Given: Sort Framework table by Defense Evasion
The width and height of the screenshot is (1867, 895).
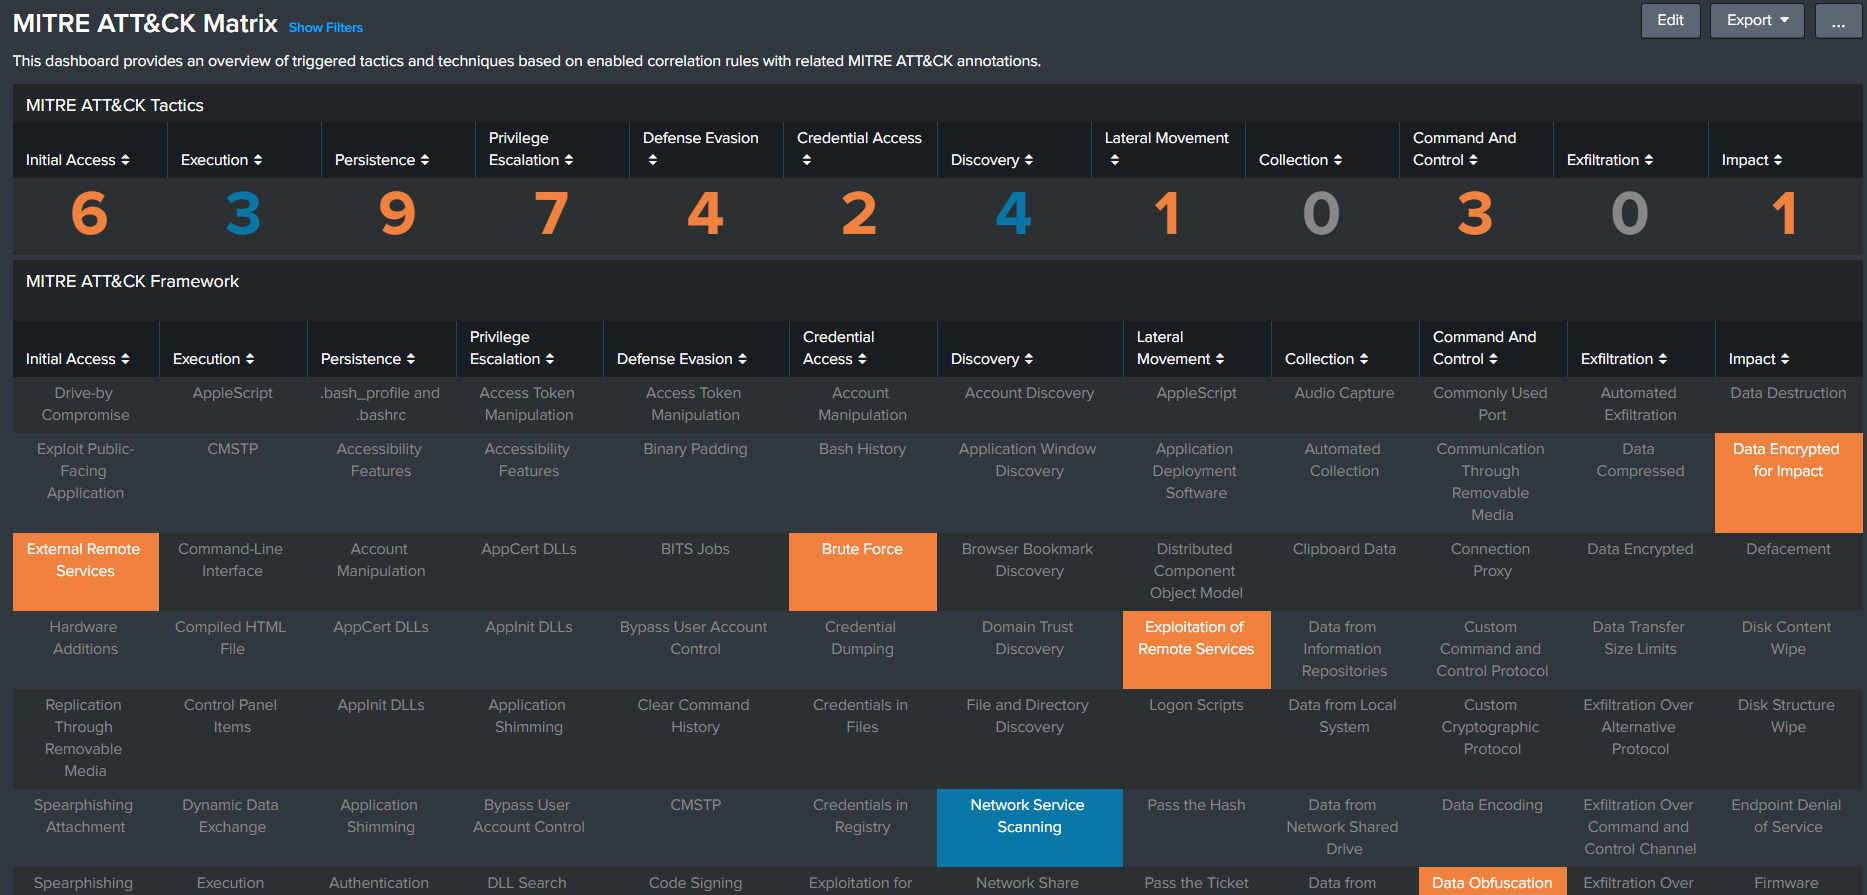Looking at the screenshot, I should (682, 359).
